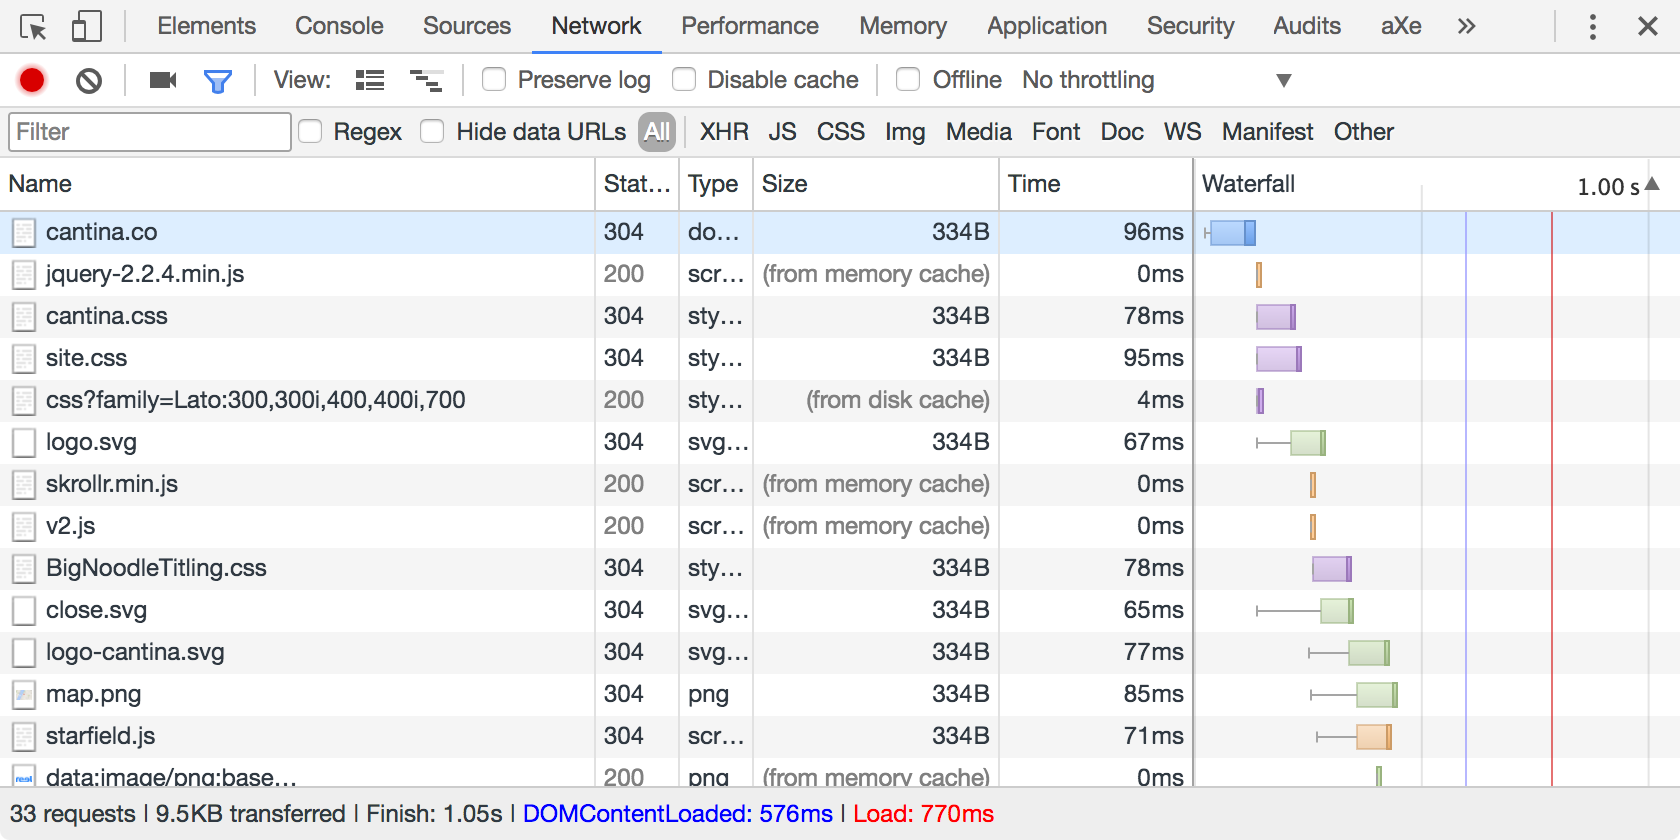Click the inspect element cursor icon
This screenshot has height=840, width=1680.
coord(33,26)
